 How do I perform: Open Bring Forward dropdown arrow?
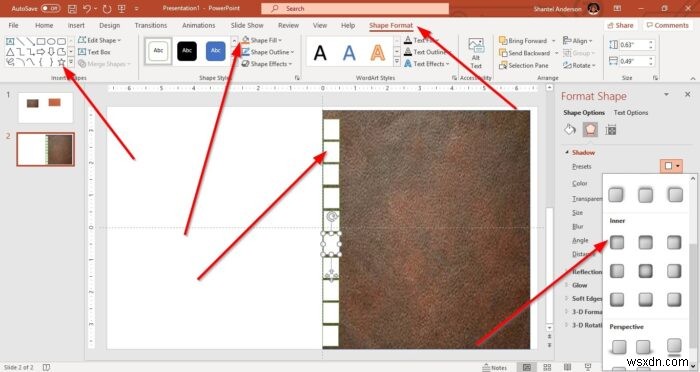(x=554, y=41)
